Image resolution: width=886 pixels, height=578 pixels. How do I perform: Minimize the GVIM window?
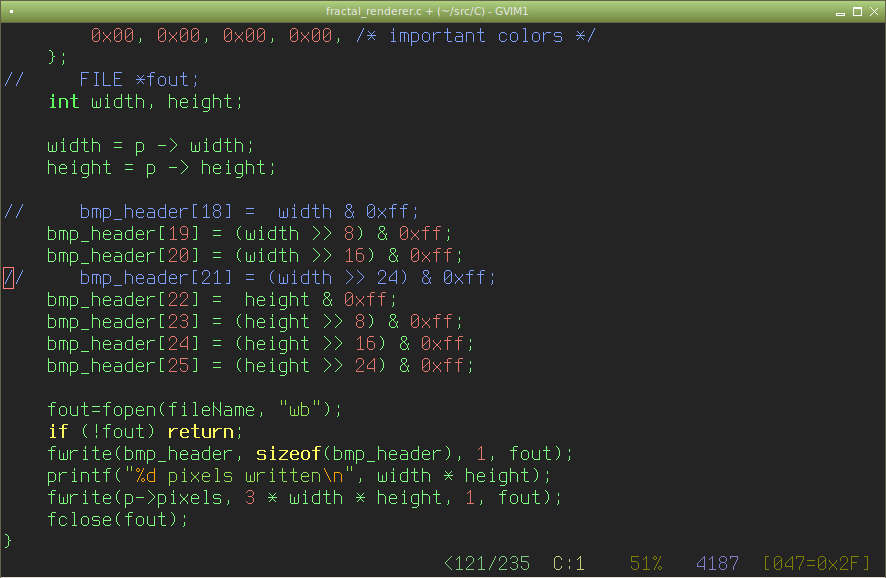[x=840, y=12]
